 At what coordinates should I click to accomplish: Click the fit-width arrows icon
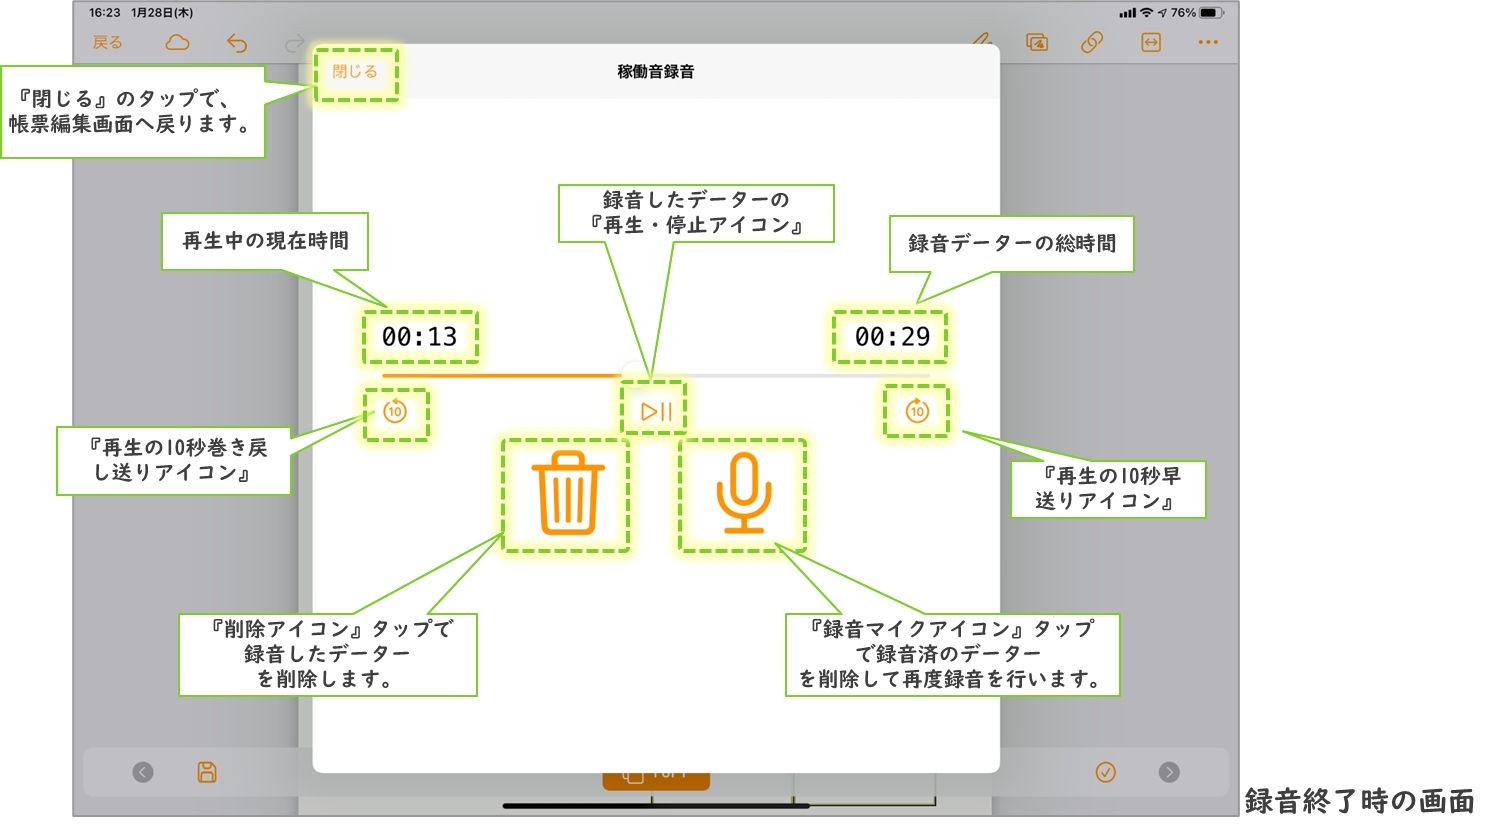point(1151,42)
